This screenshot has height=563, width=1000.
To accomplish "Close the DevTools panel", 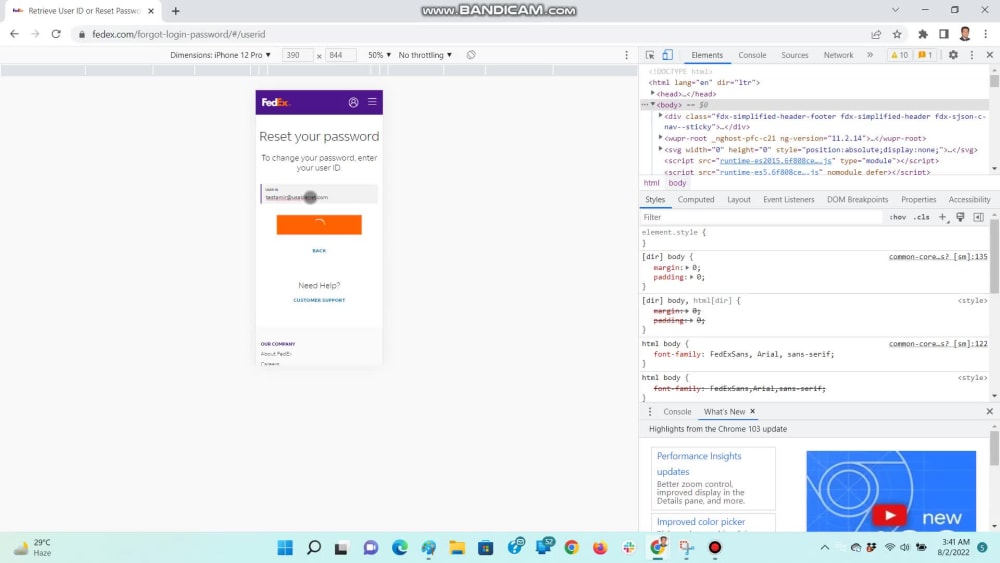I will click(x=989, y=55).
